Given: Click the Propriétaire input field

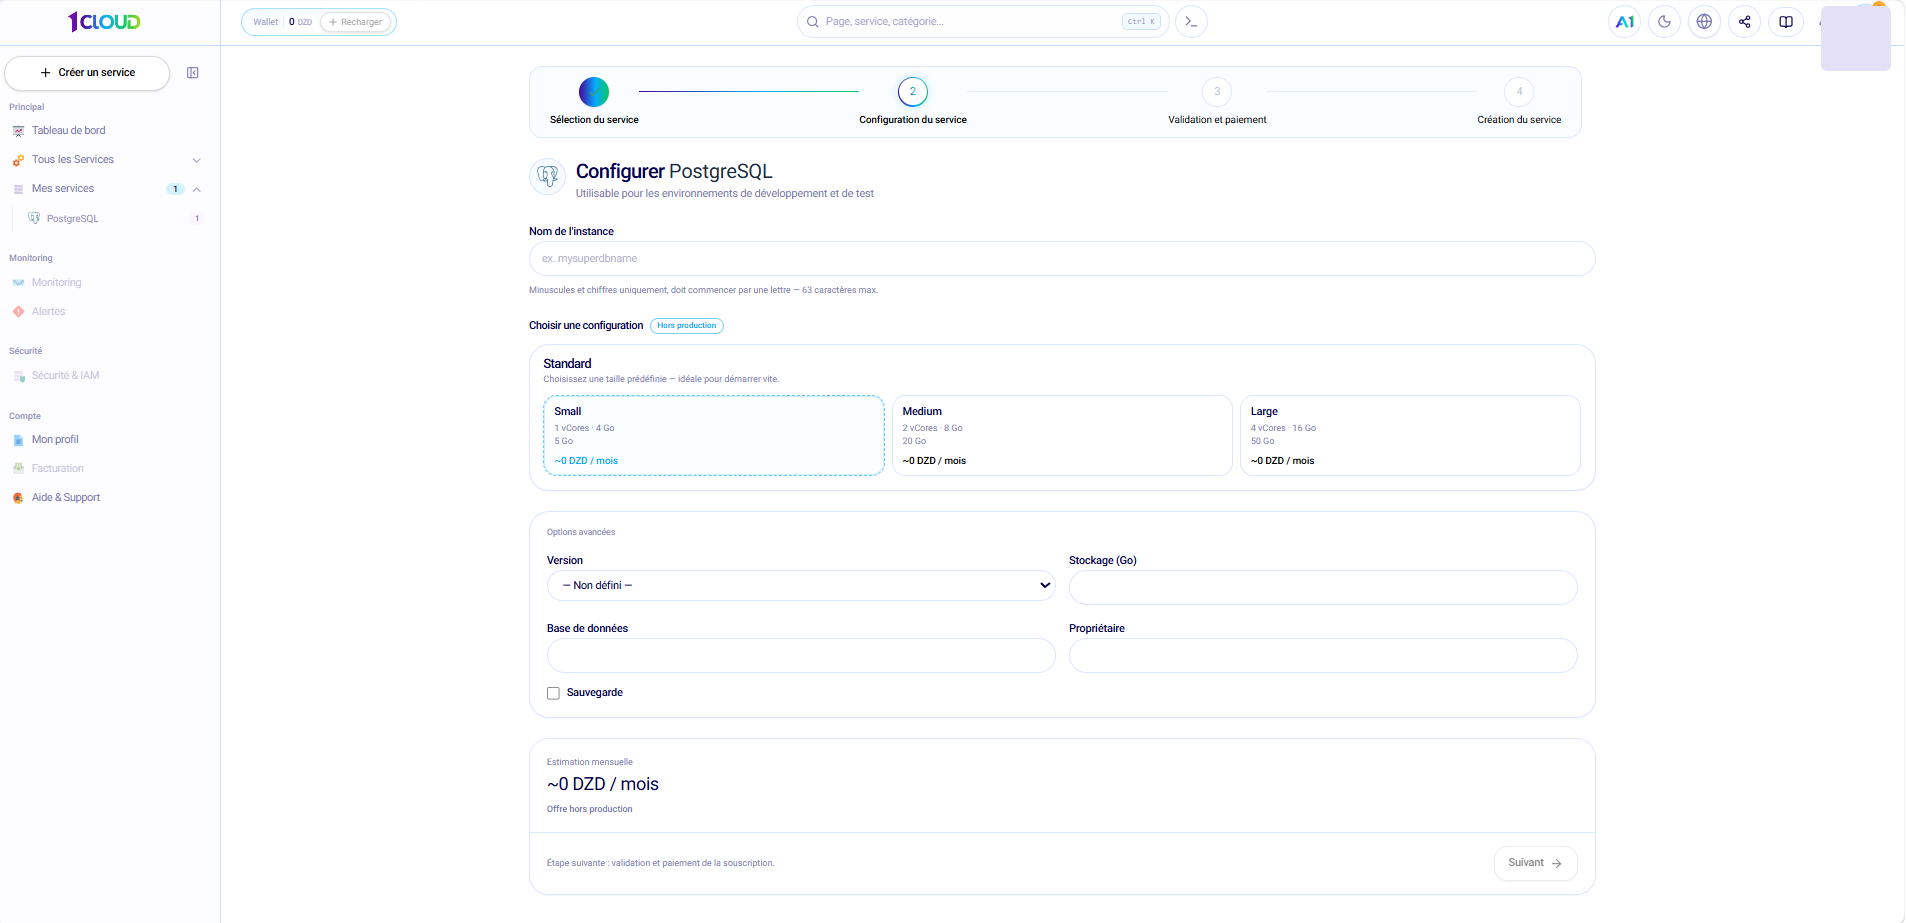Looking at the screenshot, I should pyautogui.click(x=1323, y=655).
